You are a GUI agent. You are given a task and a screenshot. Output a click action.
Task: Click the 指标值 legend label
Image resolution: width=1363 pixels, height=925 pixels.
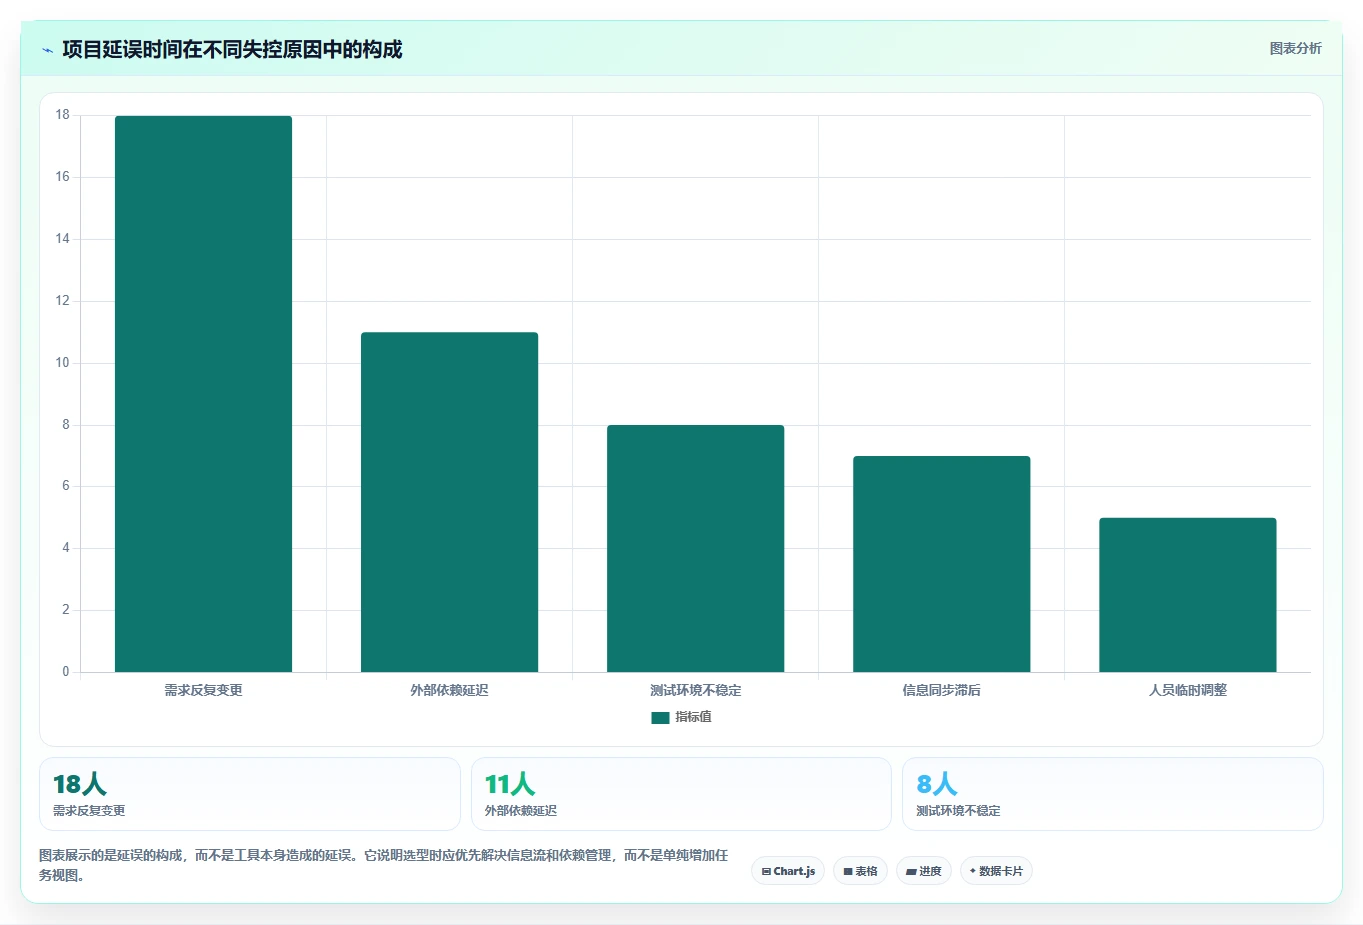click(x=693, y=717)
